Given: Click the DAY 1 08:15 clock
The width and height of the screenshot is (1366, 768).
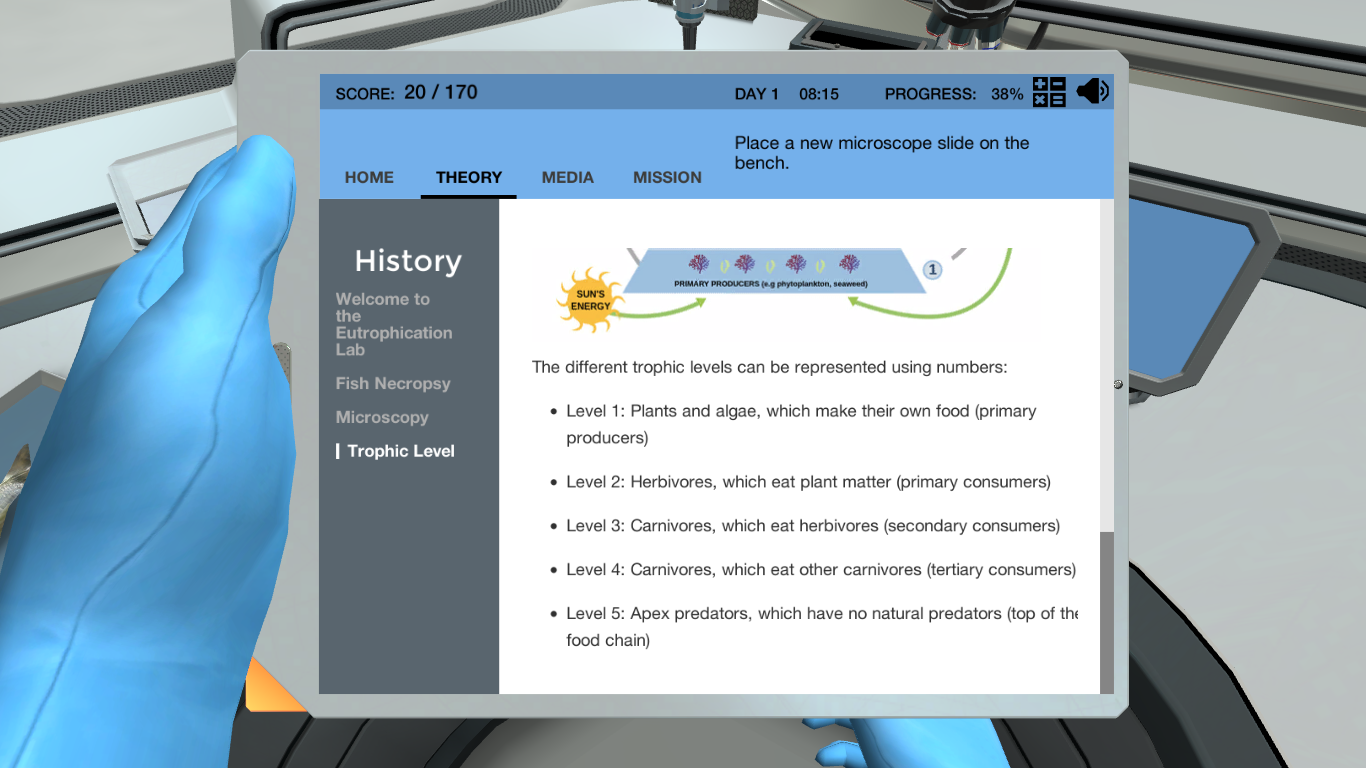Looking at the screenshot, I should (x=787, y=94).
